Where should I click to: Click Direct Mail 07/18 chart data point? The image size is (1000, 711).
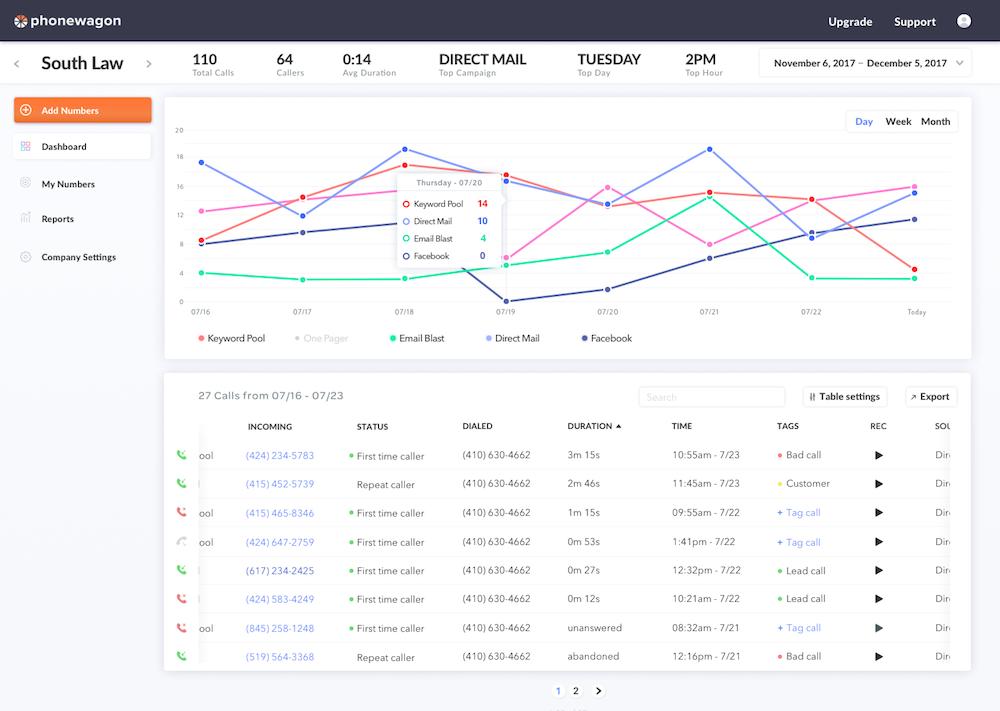[405, 149]
